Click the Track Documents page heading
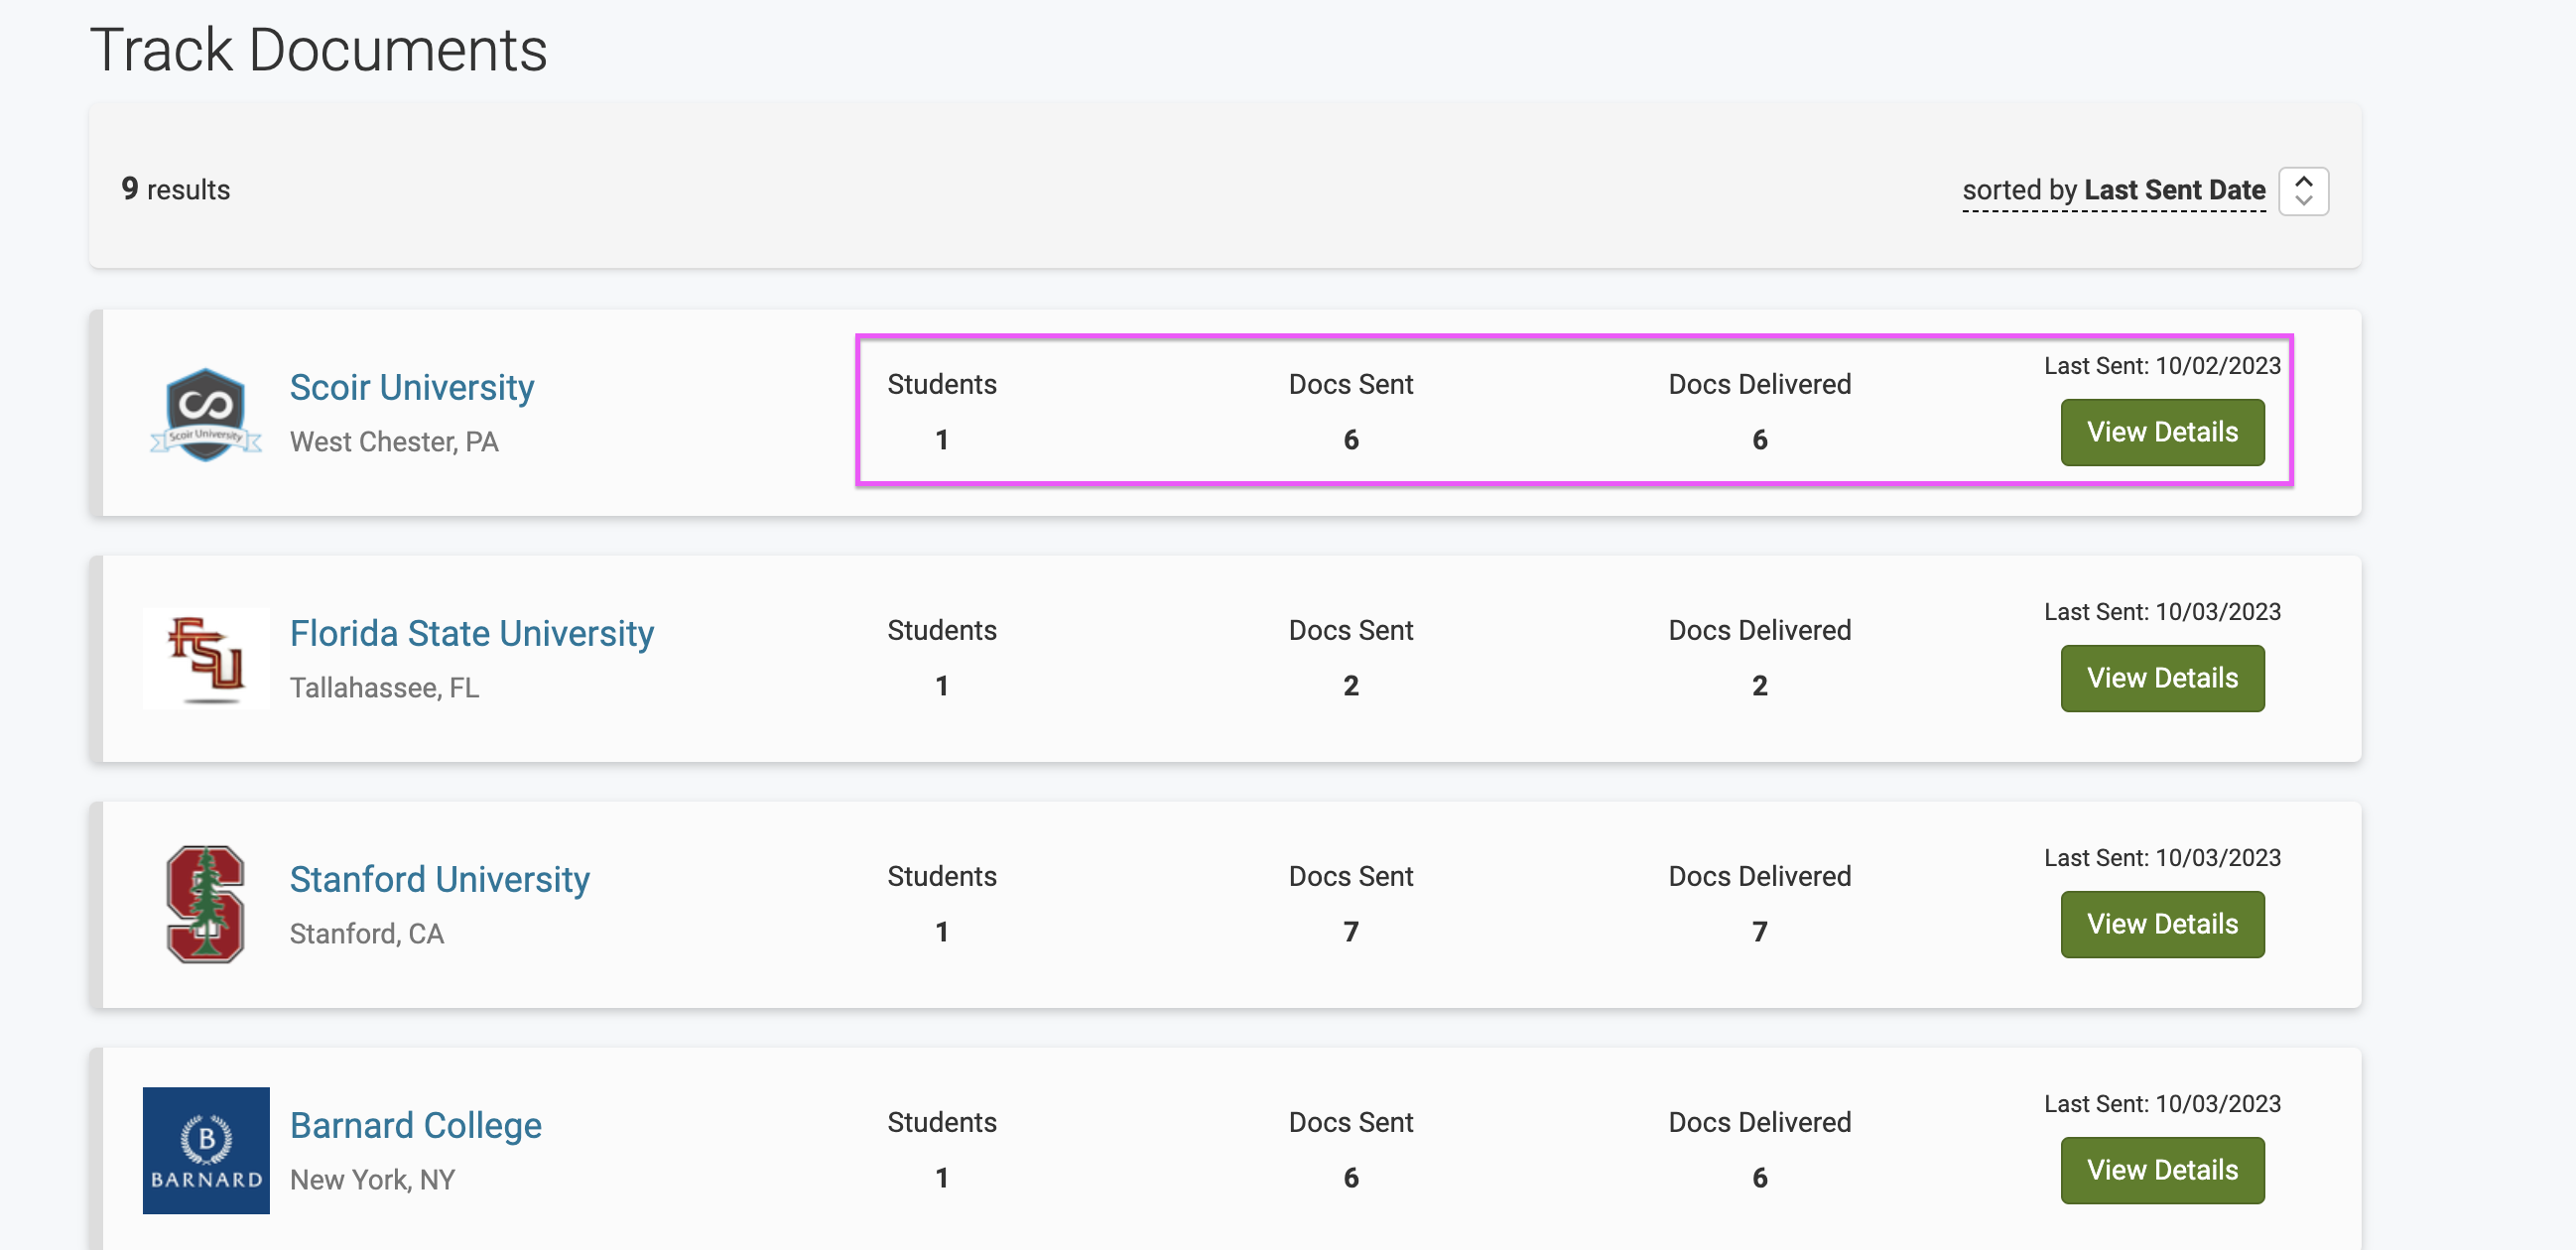This screenshot has height=1250, width=2576. coord(318,50)
